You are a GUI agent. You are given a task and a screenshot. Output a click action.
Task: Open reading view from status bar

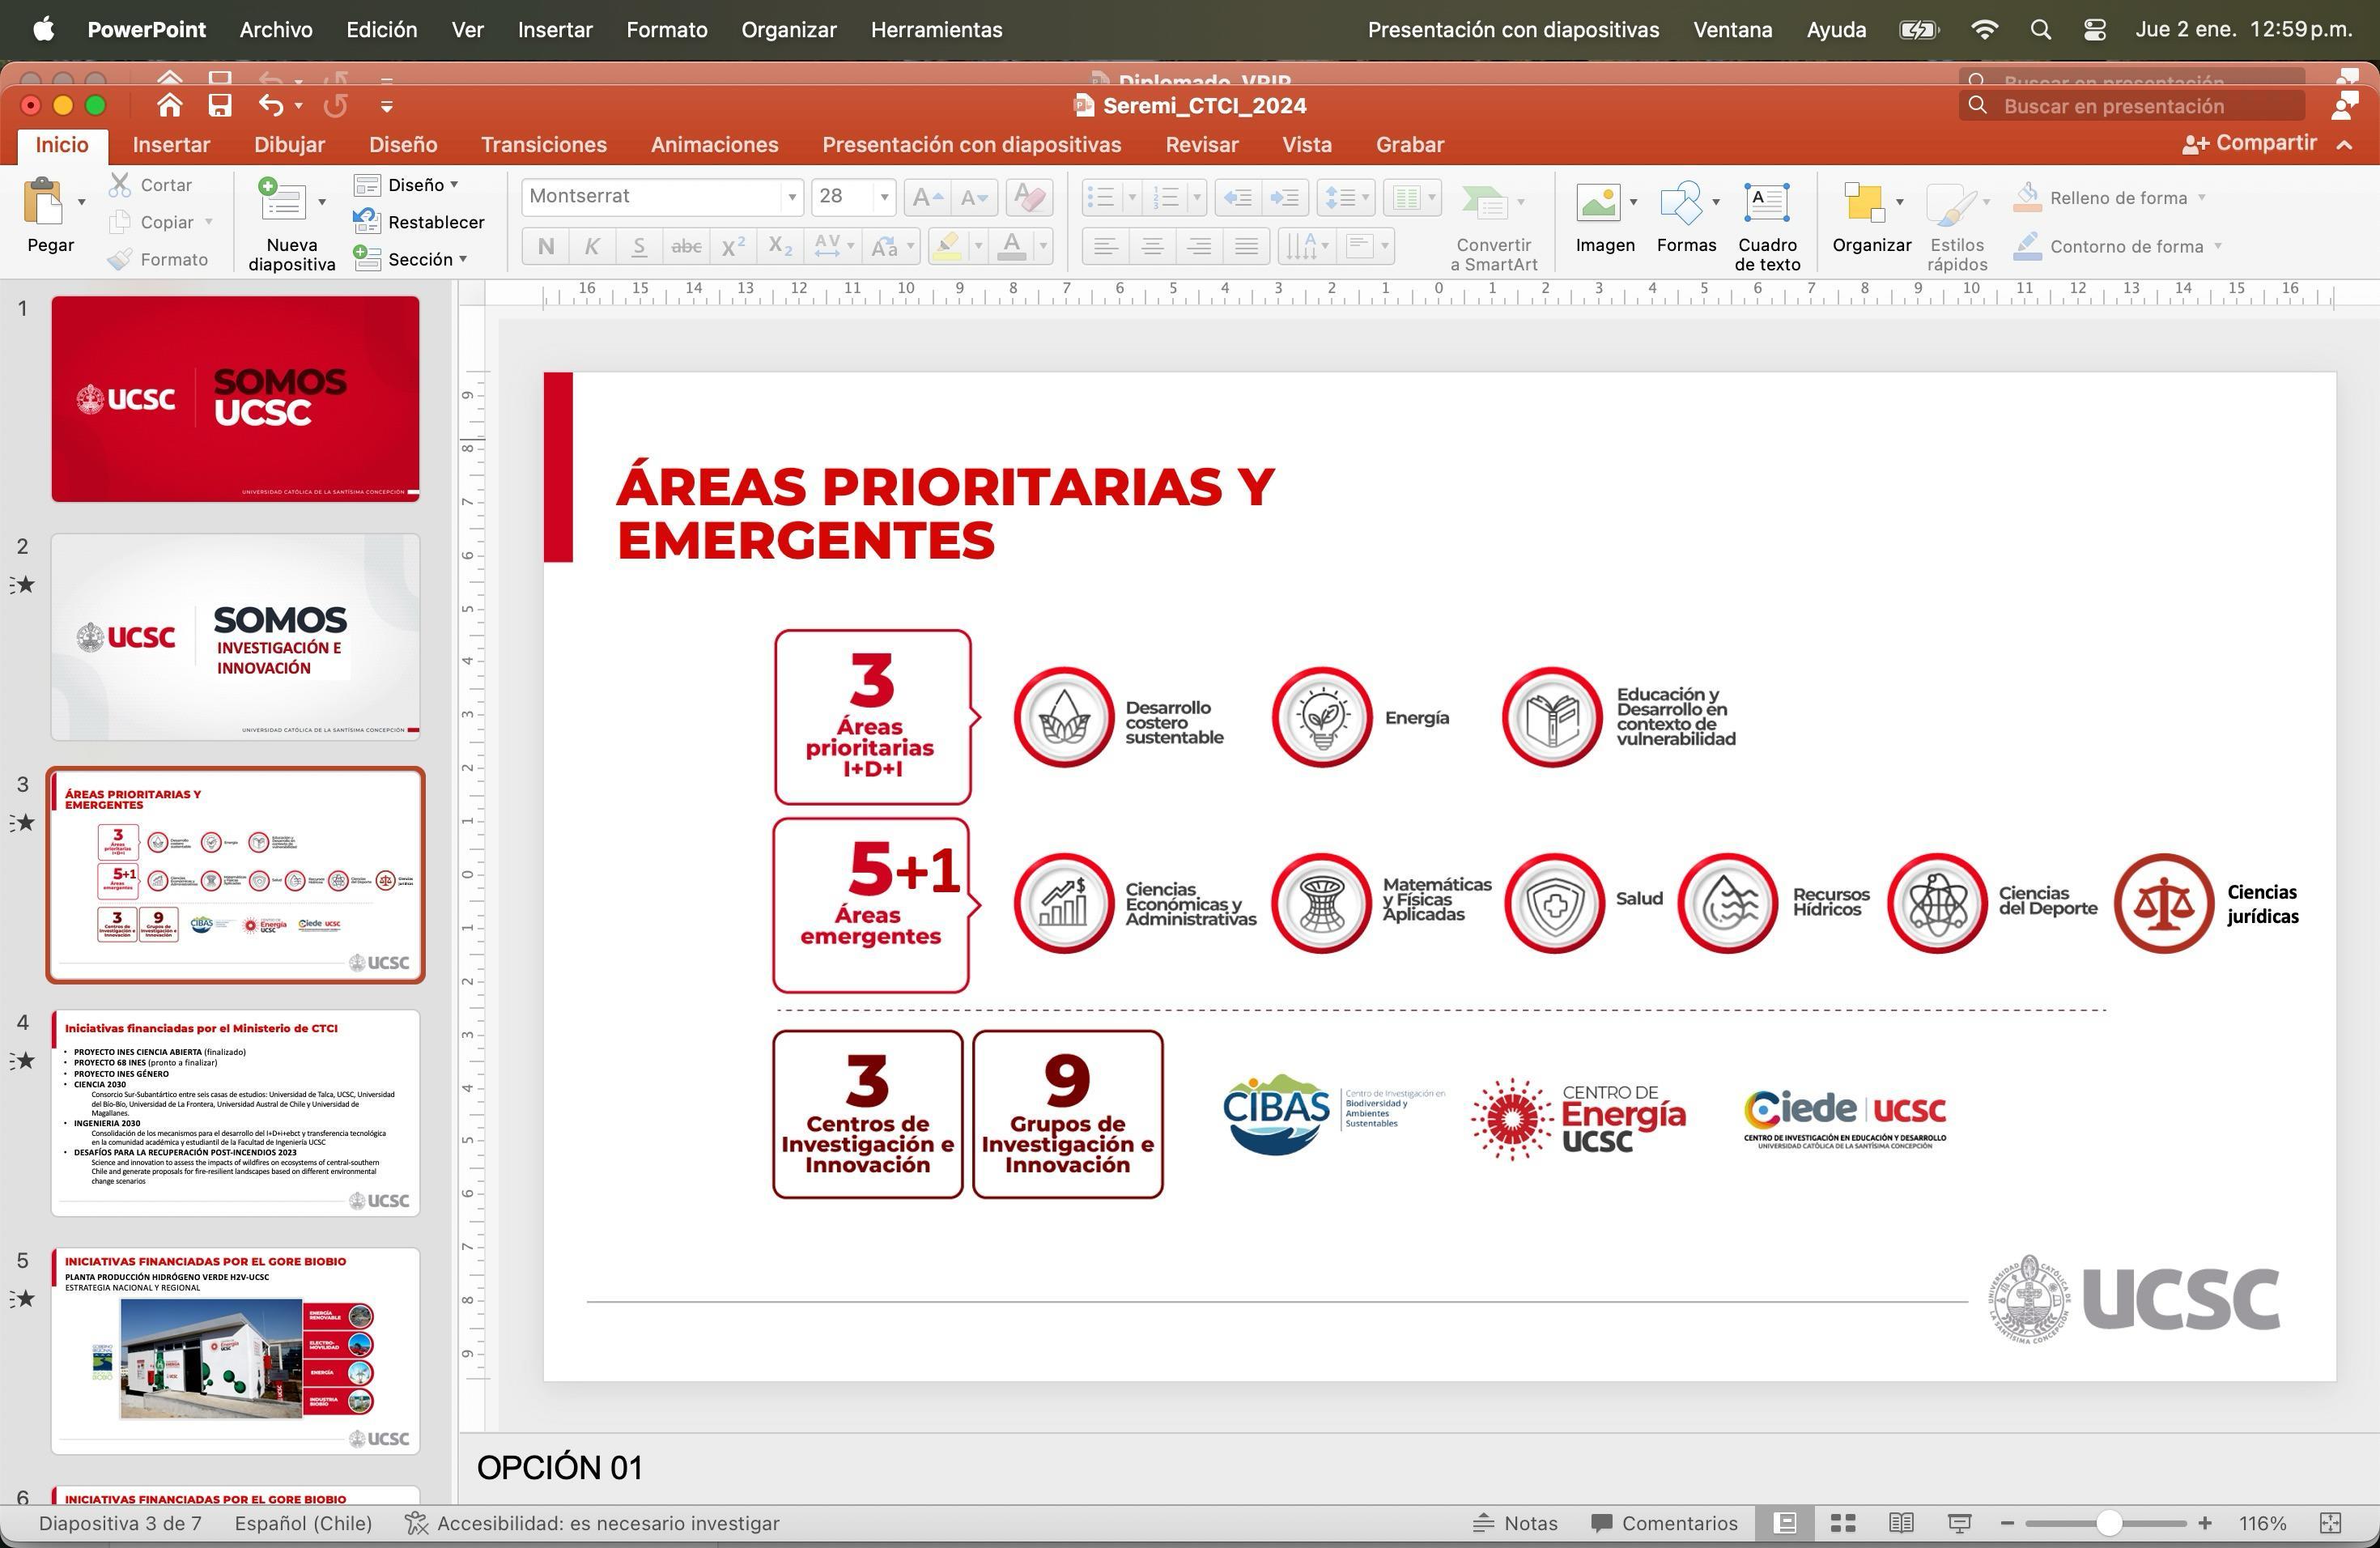pos(1901,1523)
